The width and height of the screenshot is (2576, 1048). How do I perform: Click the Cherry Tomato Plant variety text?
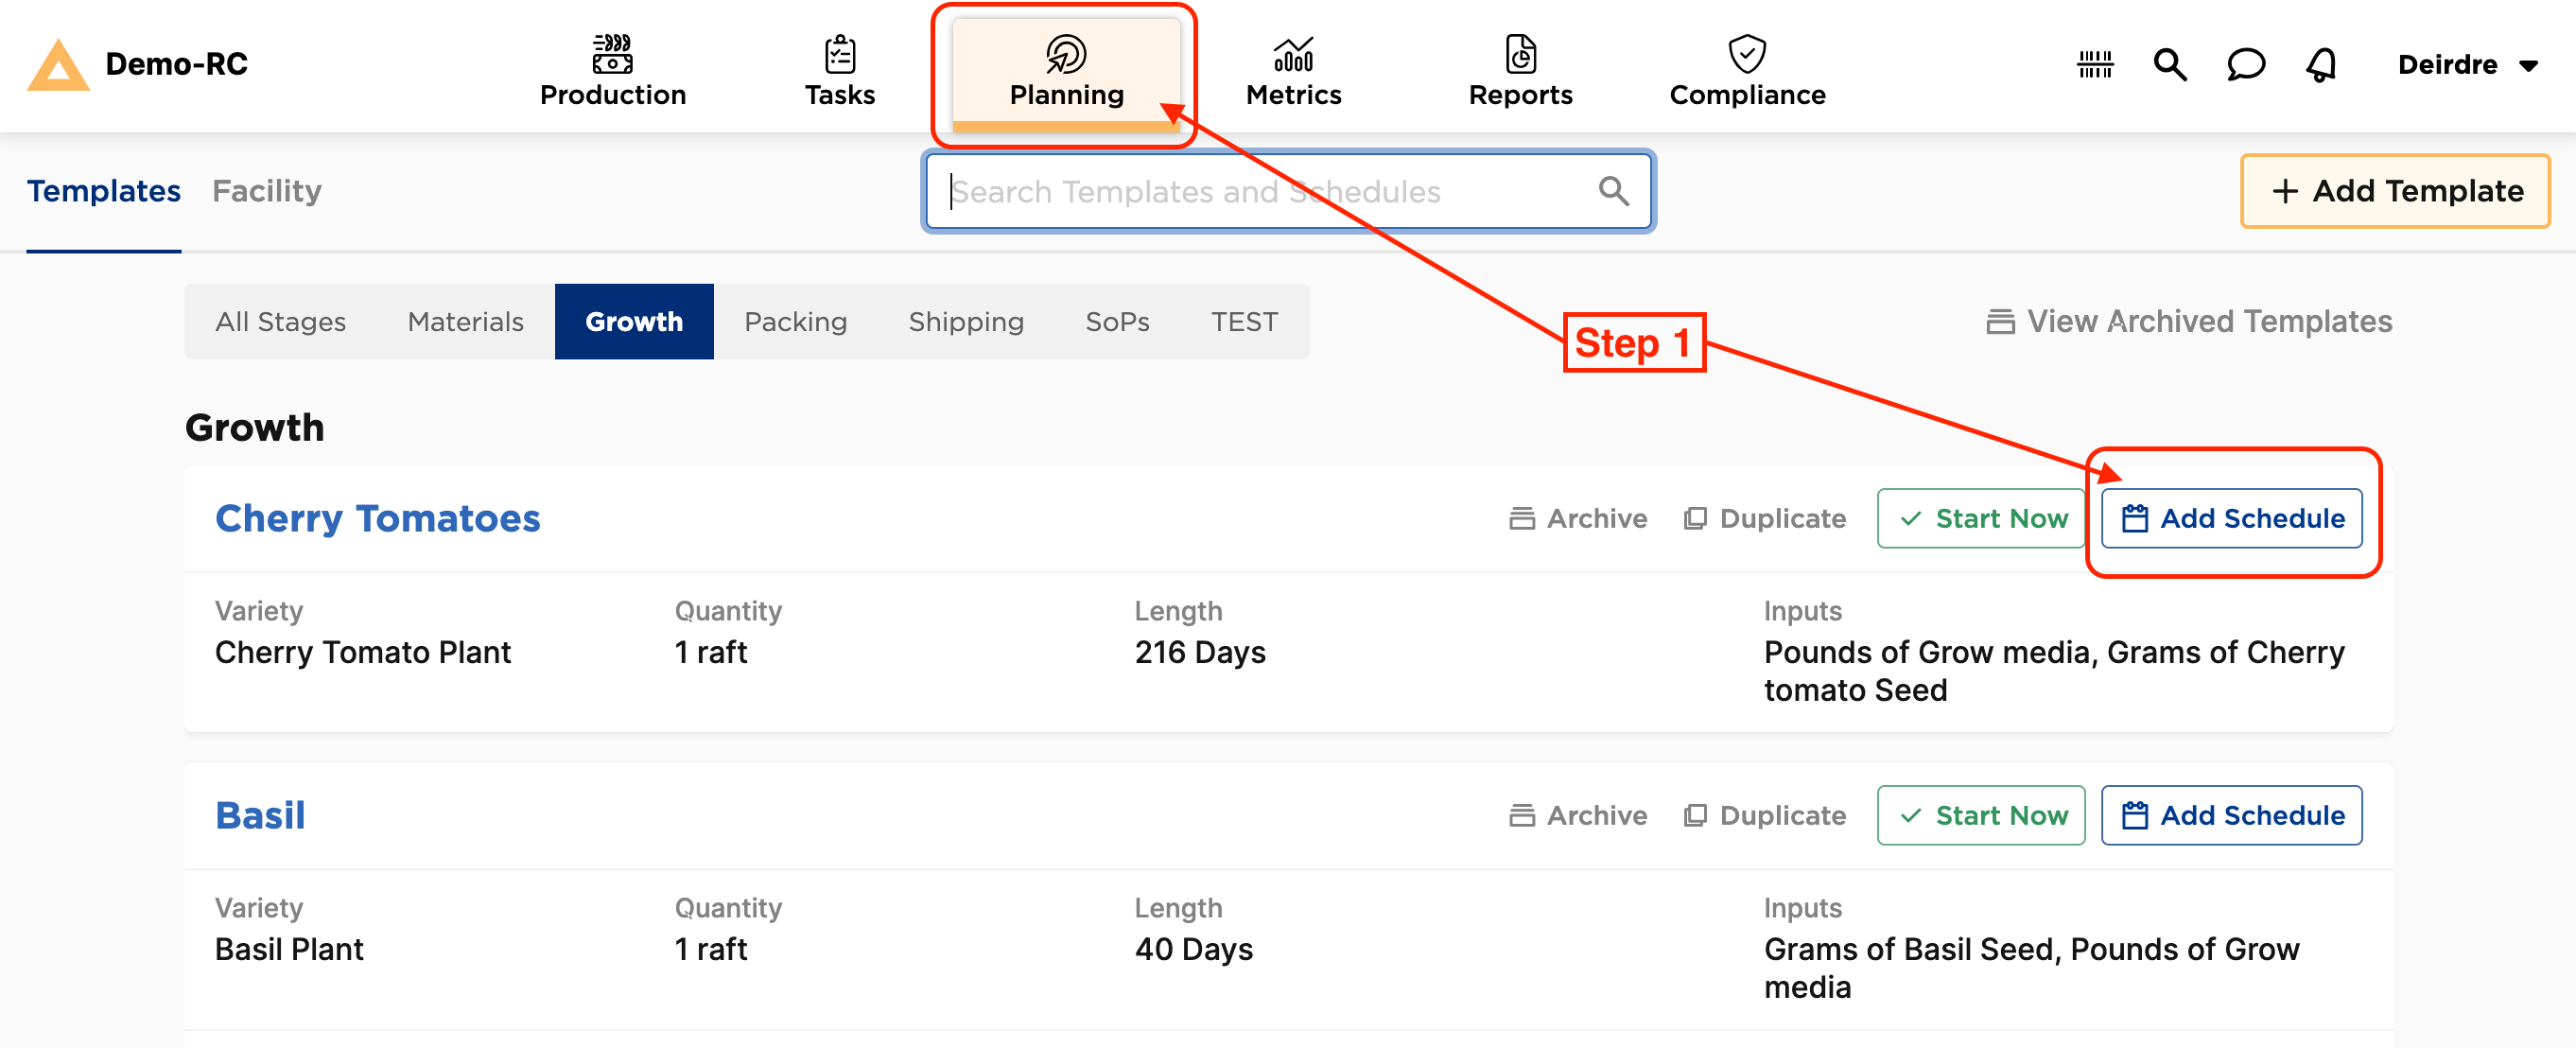(x=363, y=653)
